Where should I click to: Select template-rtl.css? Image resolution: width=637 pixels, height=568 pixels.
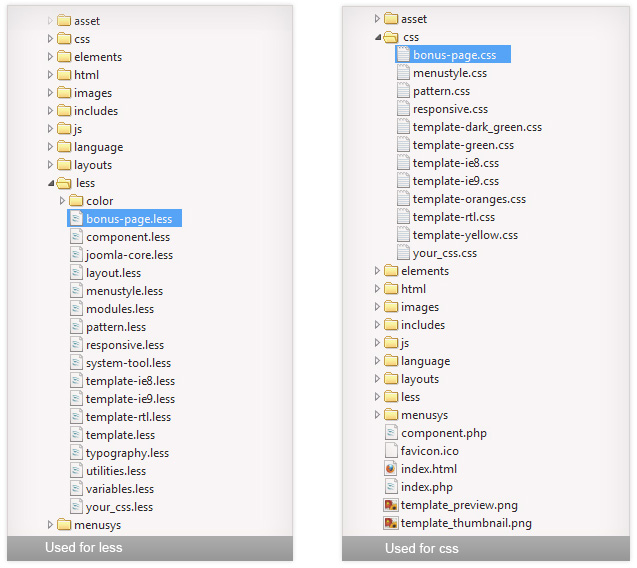point(446,217)
